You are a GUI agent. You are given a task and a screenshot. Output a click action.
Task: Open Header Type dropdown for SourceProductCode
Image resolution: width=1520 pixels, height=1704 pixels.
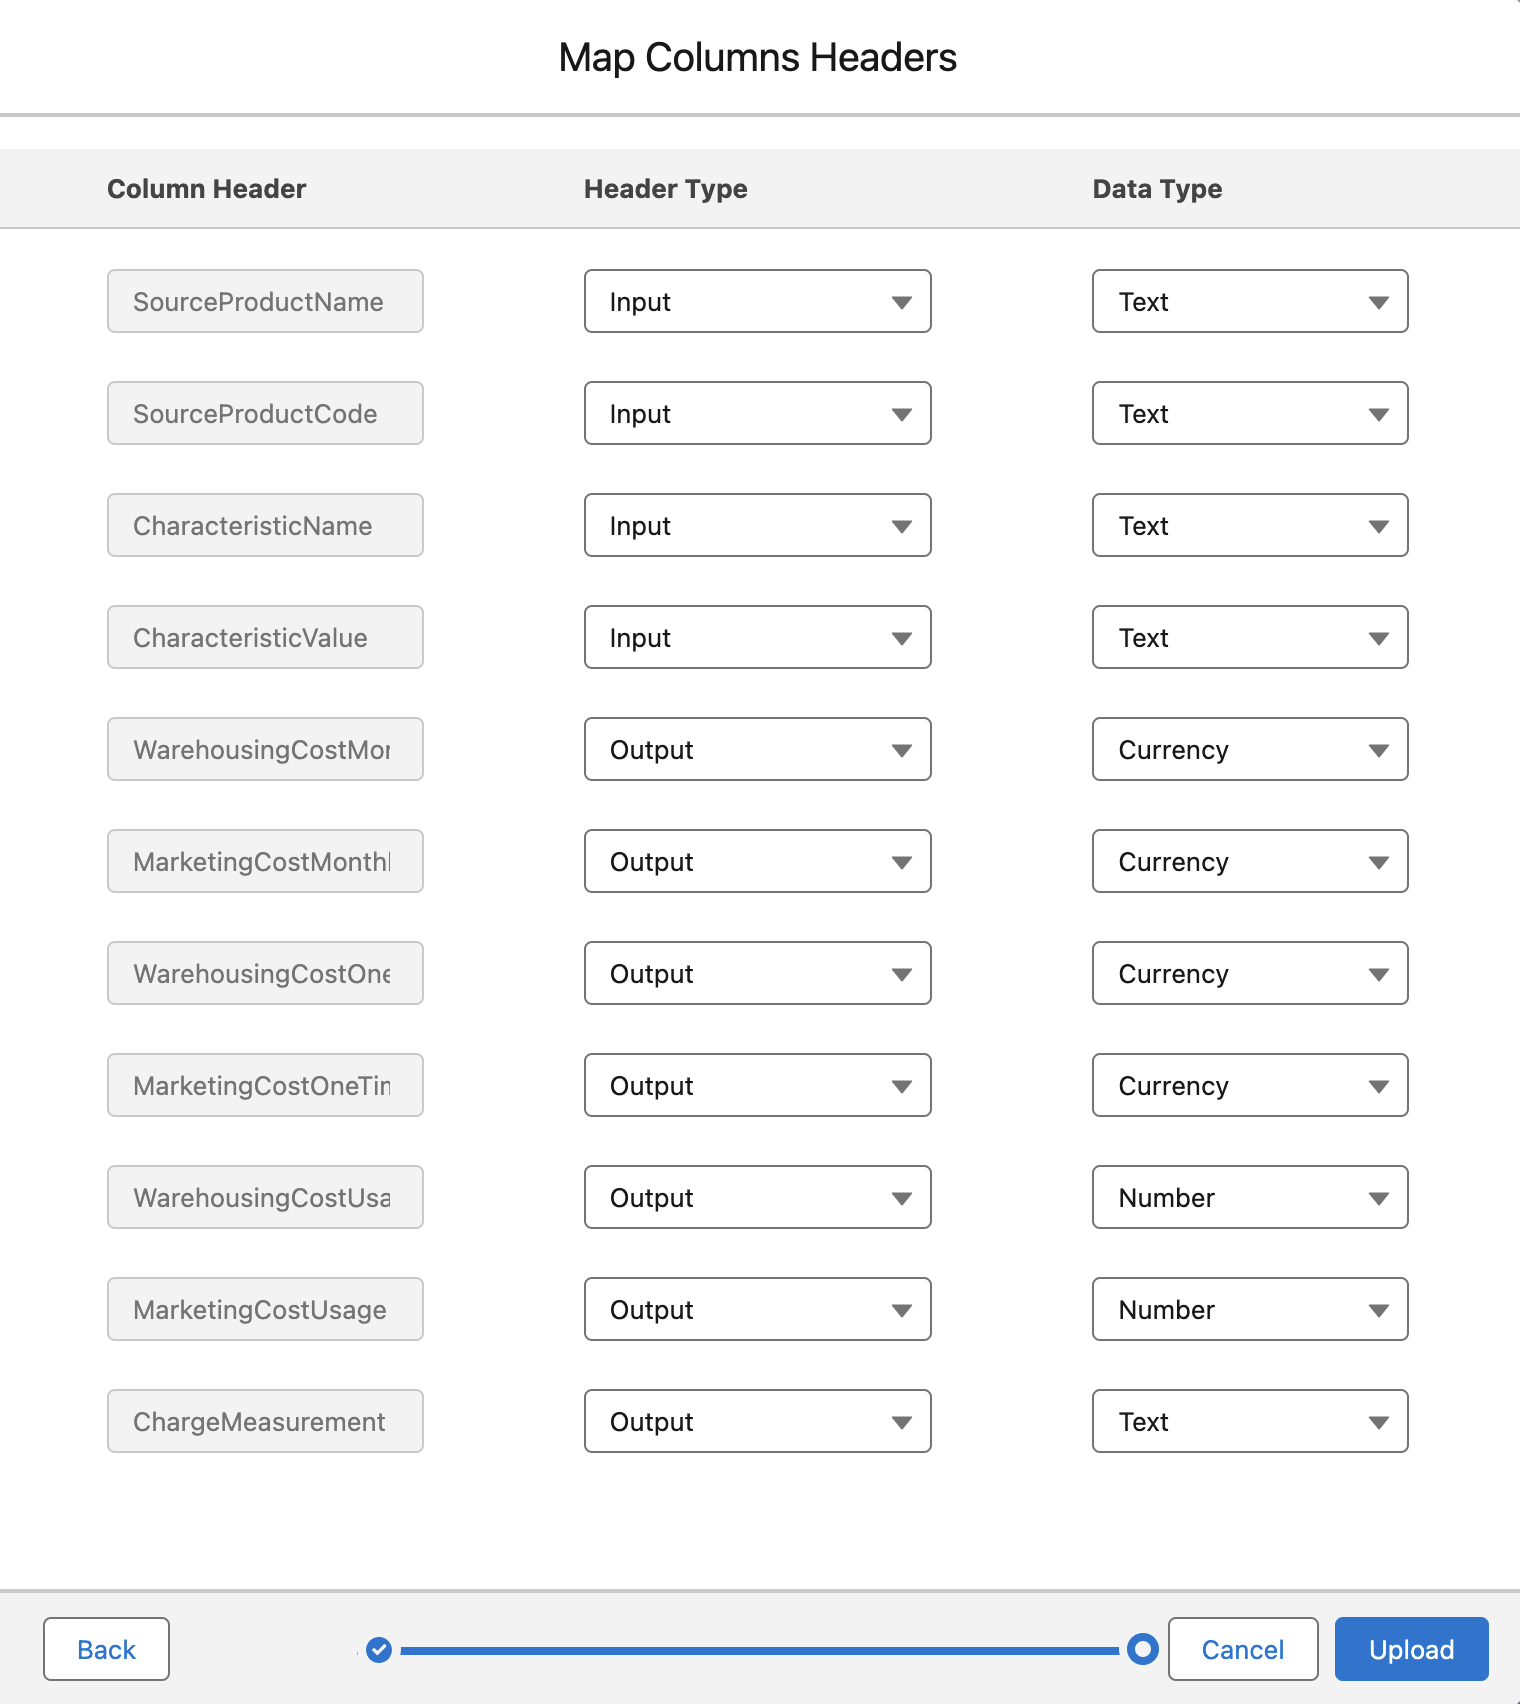(758, 413)
